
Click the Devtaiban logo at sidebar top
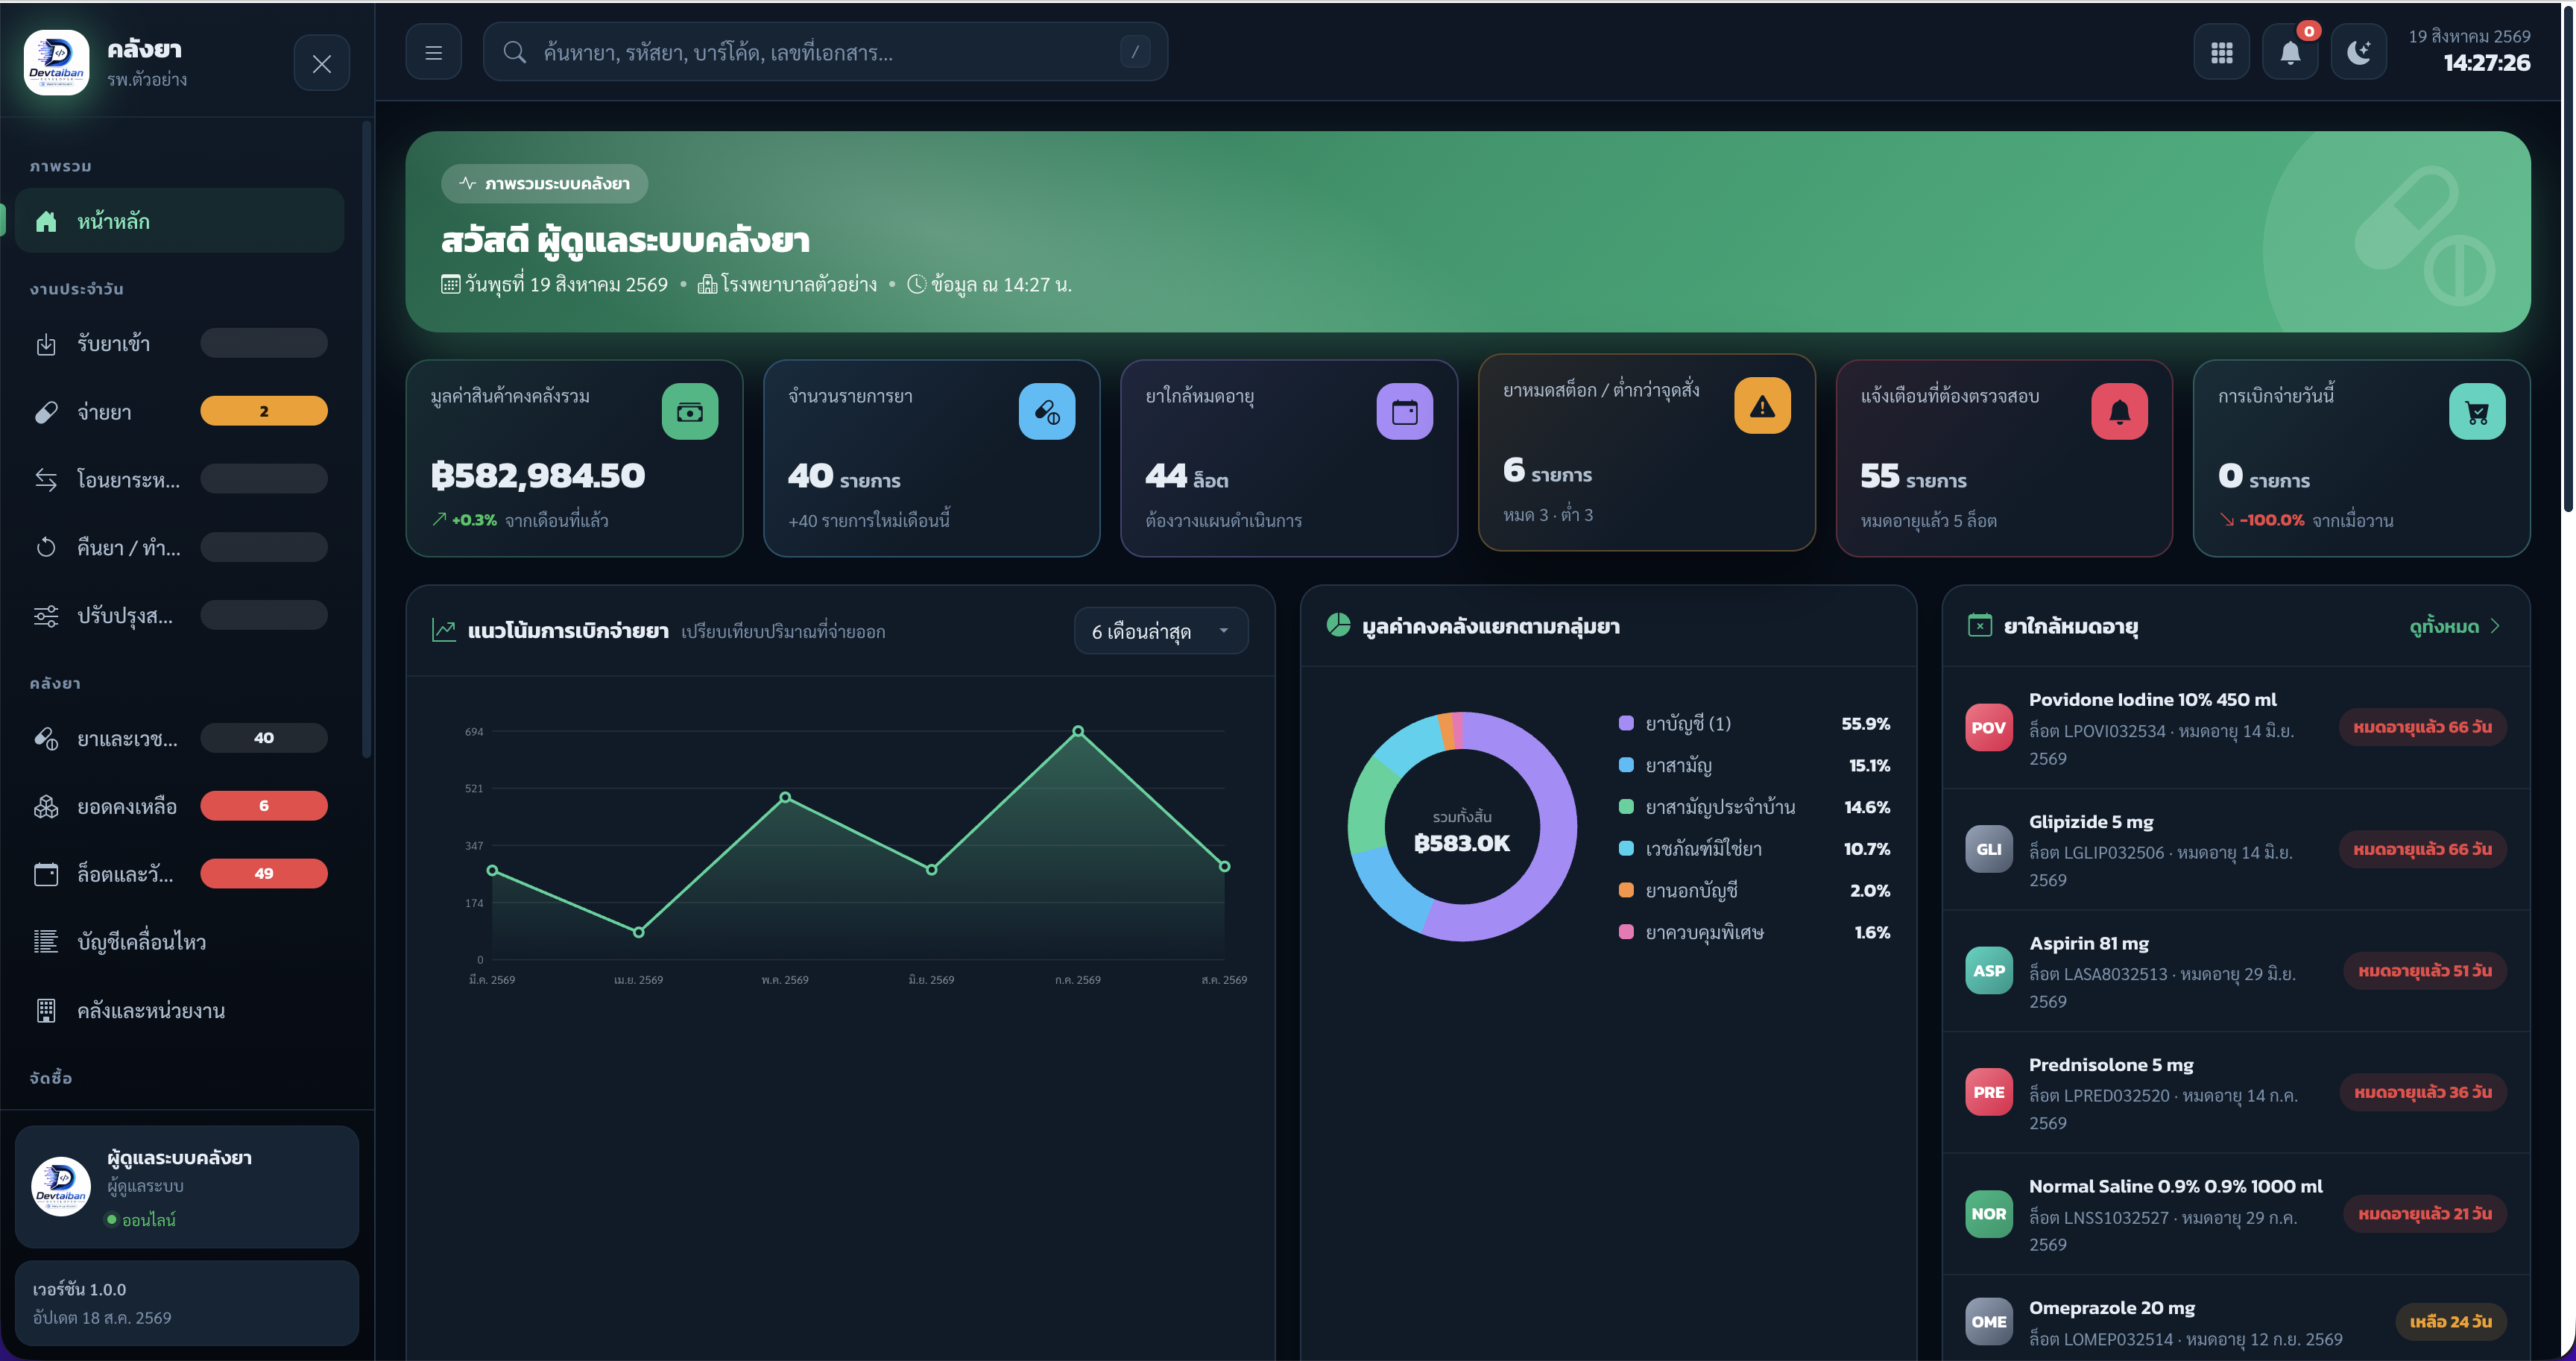(56, 62)
